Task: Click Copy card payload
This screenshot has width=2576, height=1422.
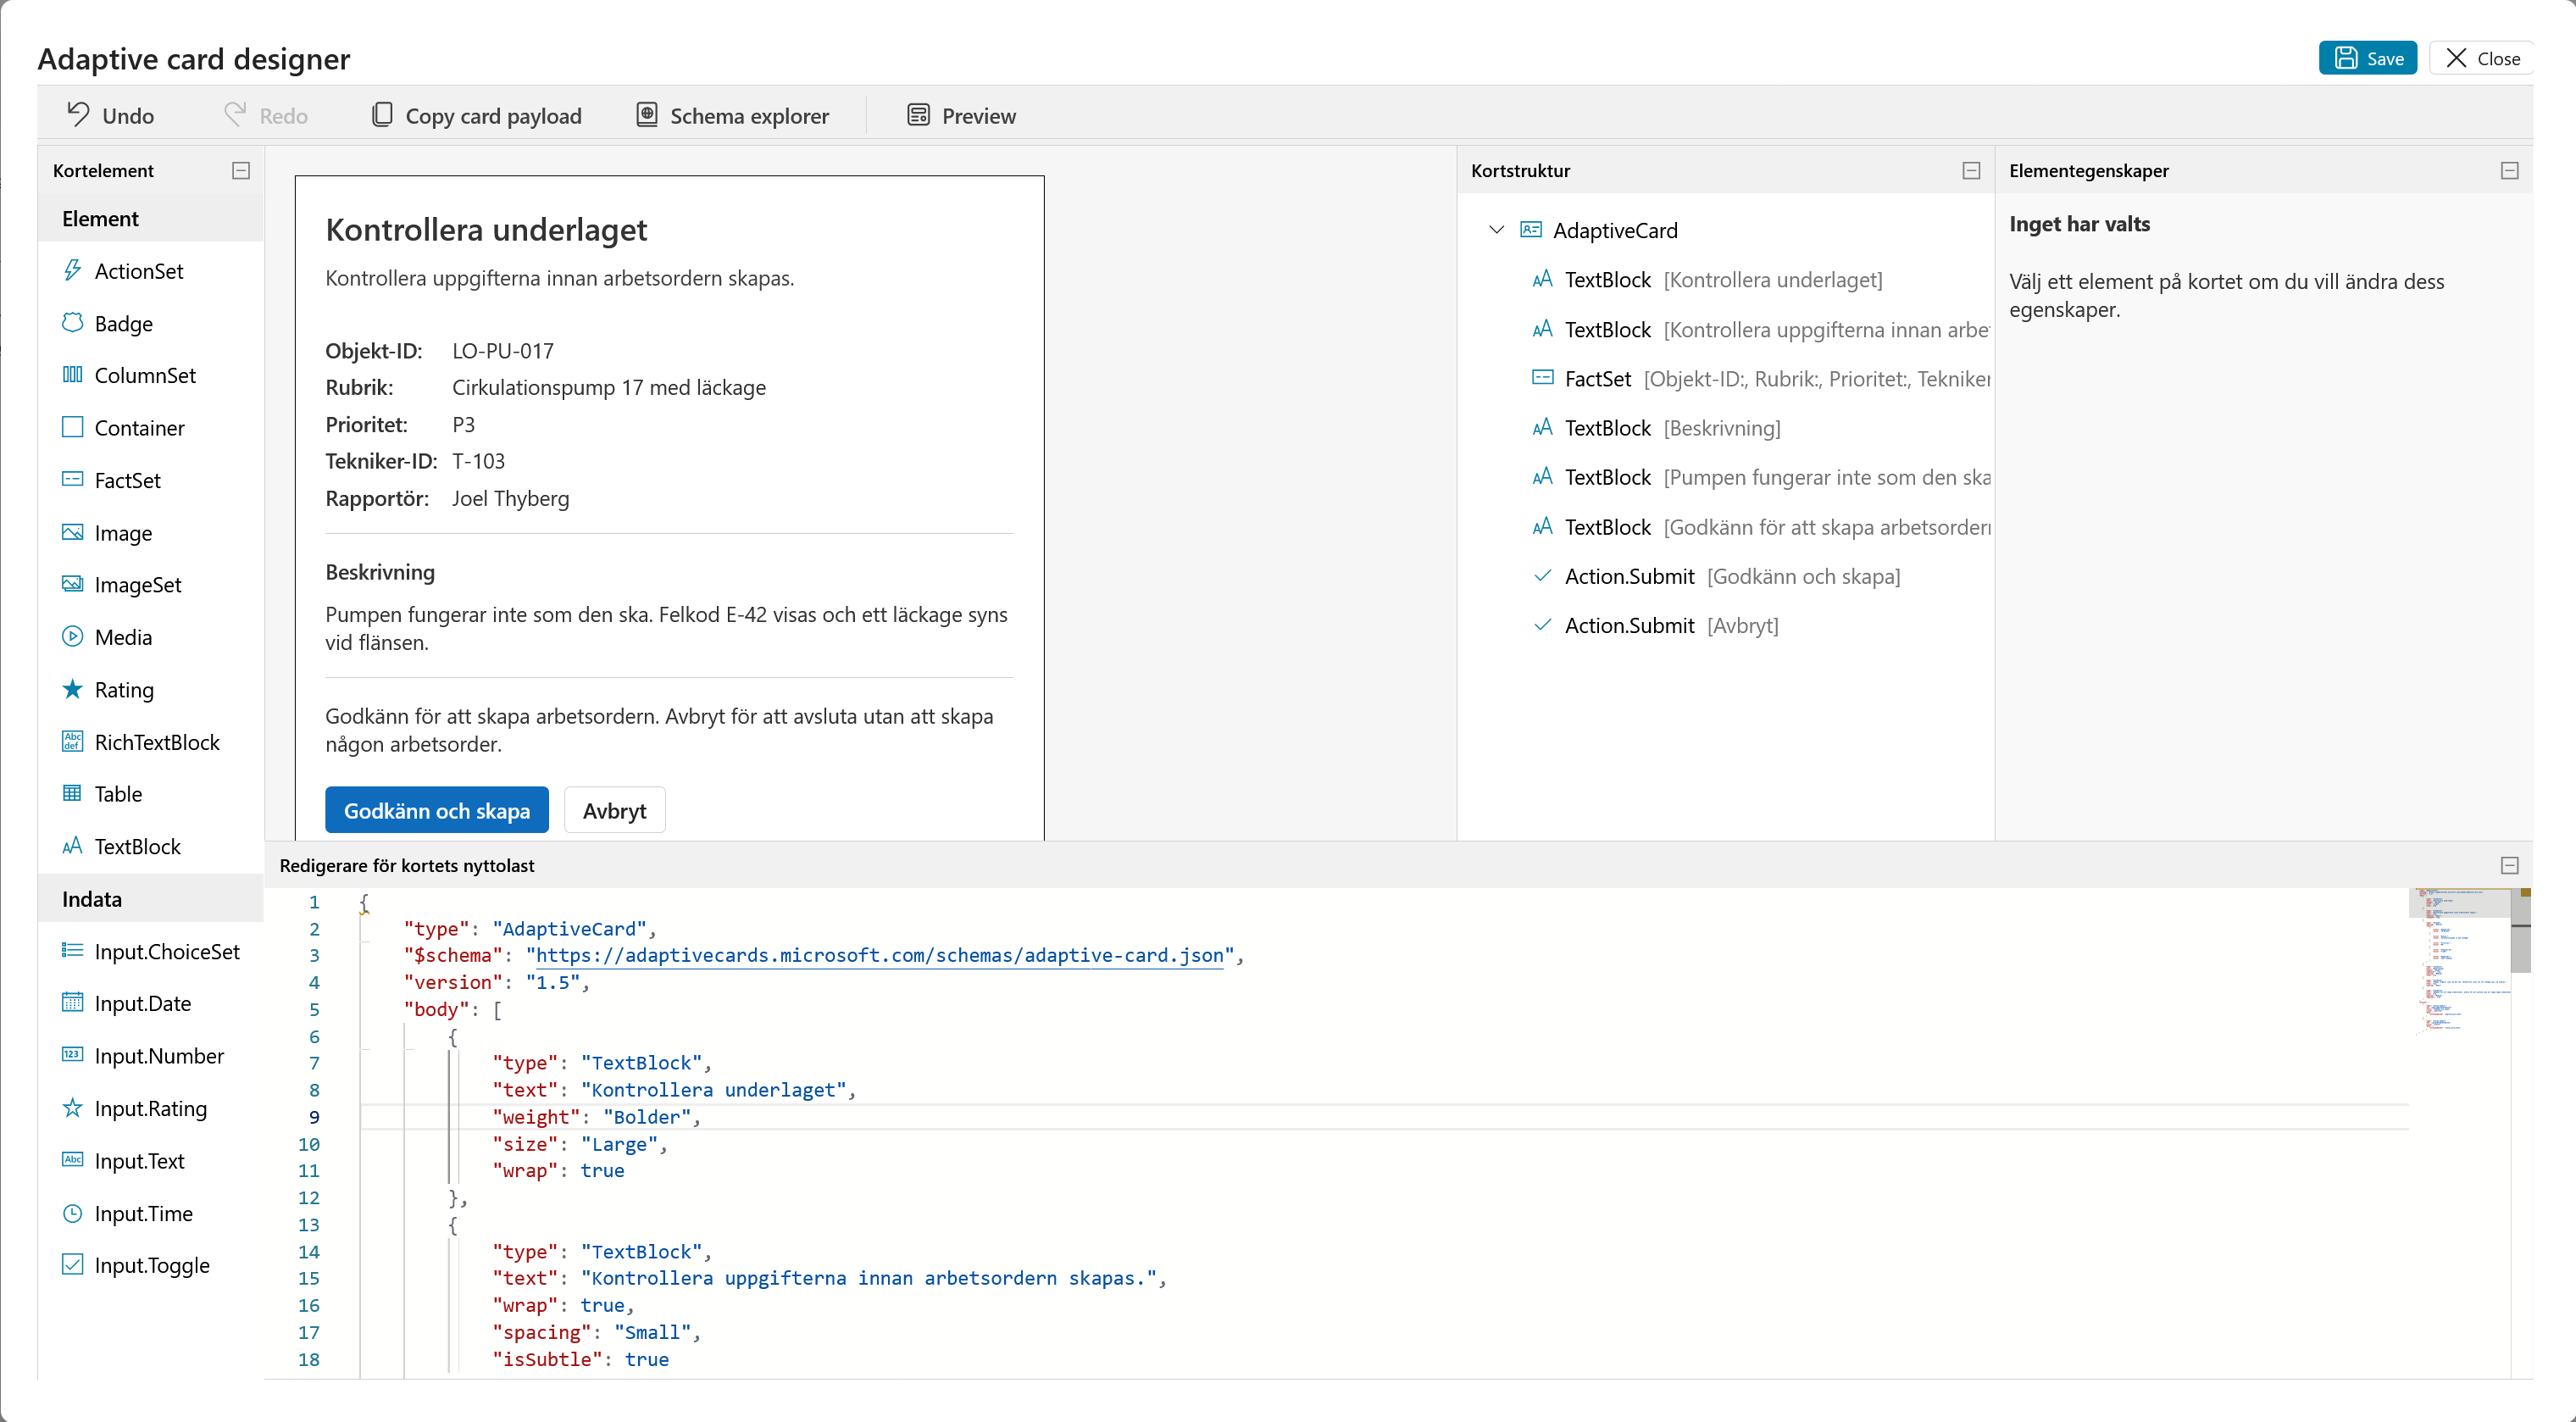Action: pyautogui.click(x=476, y=116)
